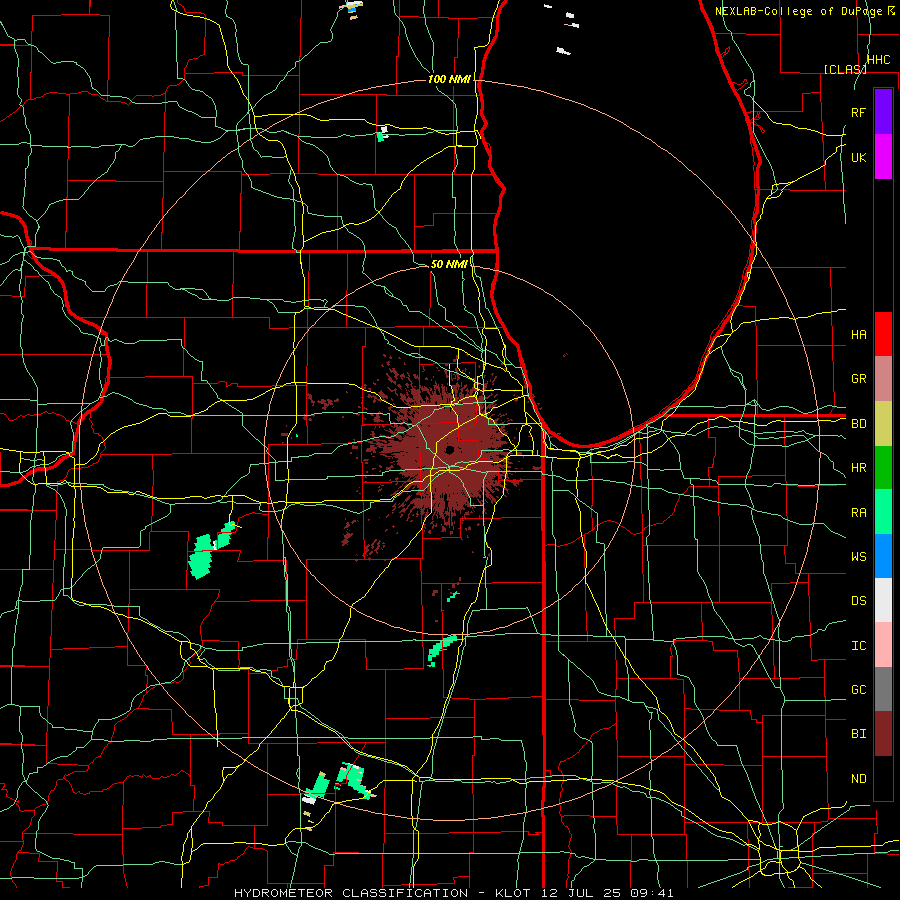Click the HA red legend swatch
Screen dimensions: 900x900
click(883, 334)
